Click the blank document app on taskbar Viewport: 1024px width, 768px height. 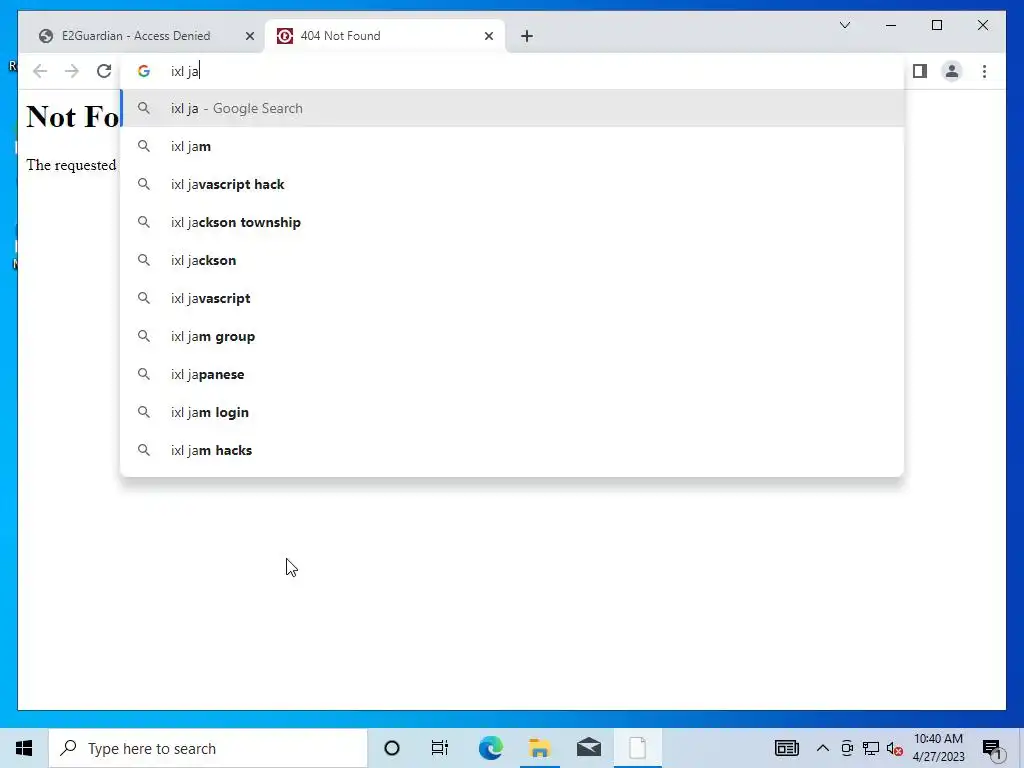pyautogui.click(x=637, y=748)
